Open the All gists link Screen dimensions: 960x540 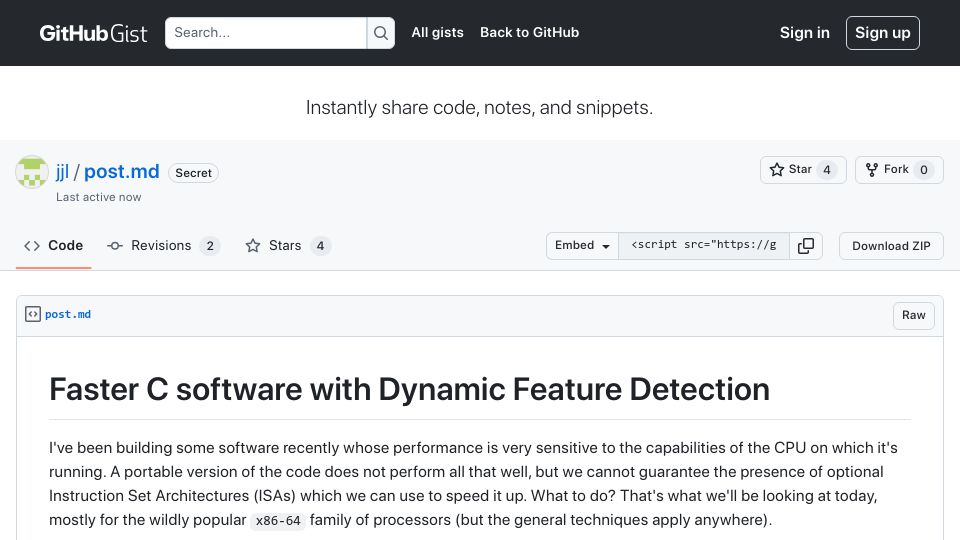[437, 32]
